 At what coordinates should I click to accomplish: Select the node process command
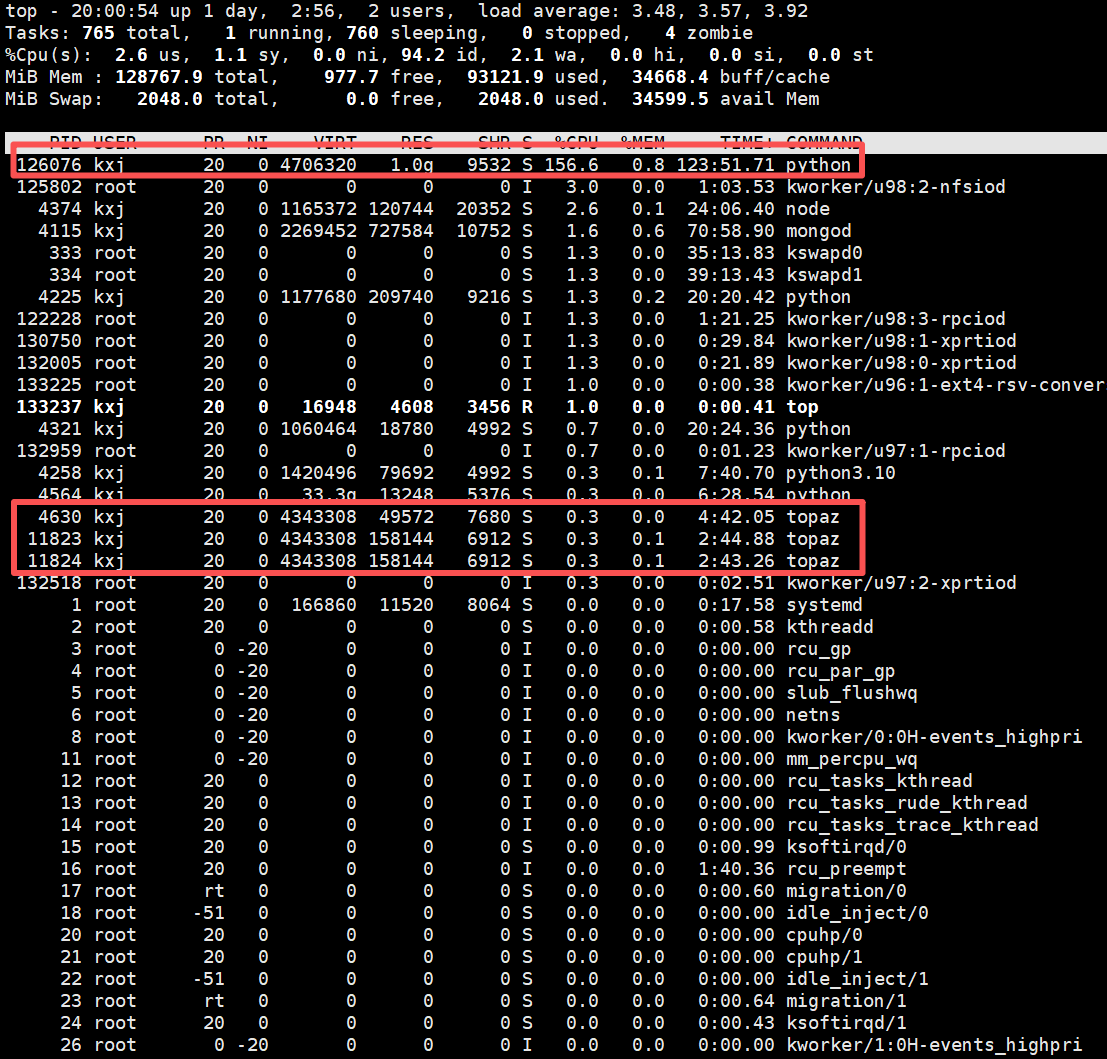(x=807, y=209)
